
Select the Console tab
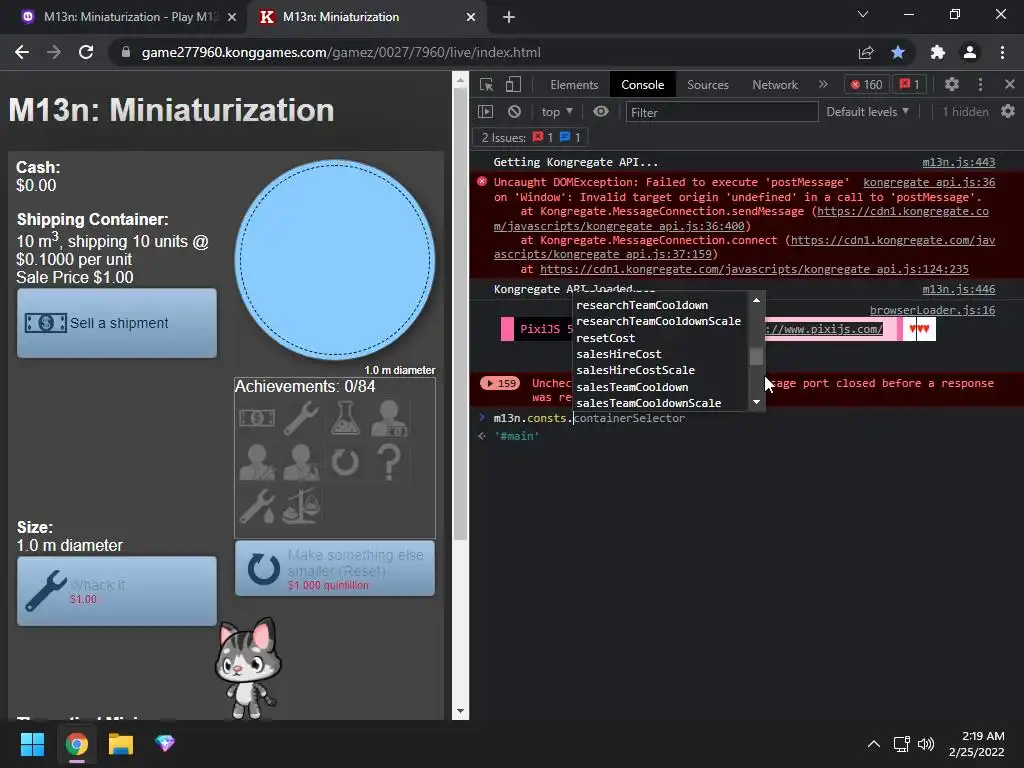(x=643, y=85)
